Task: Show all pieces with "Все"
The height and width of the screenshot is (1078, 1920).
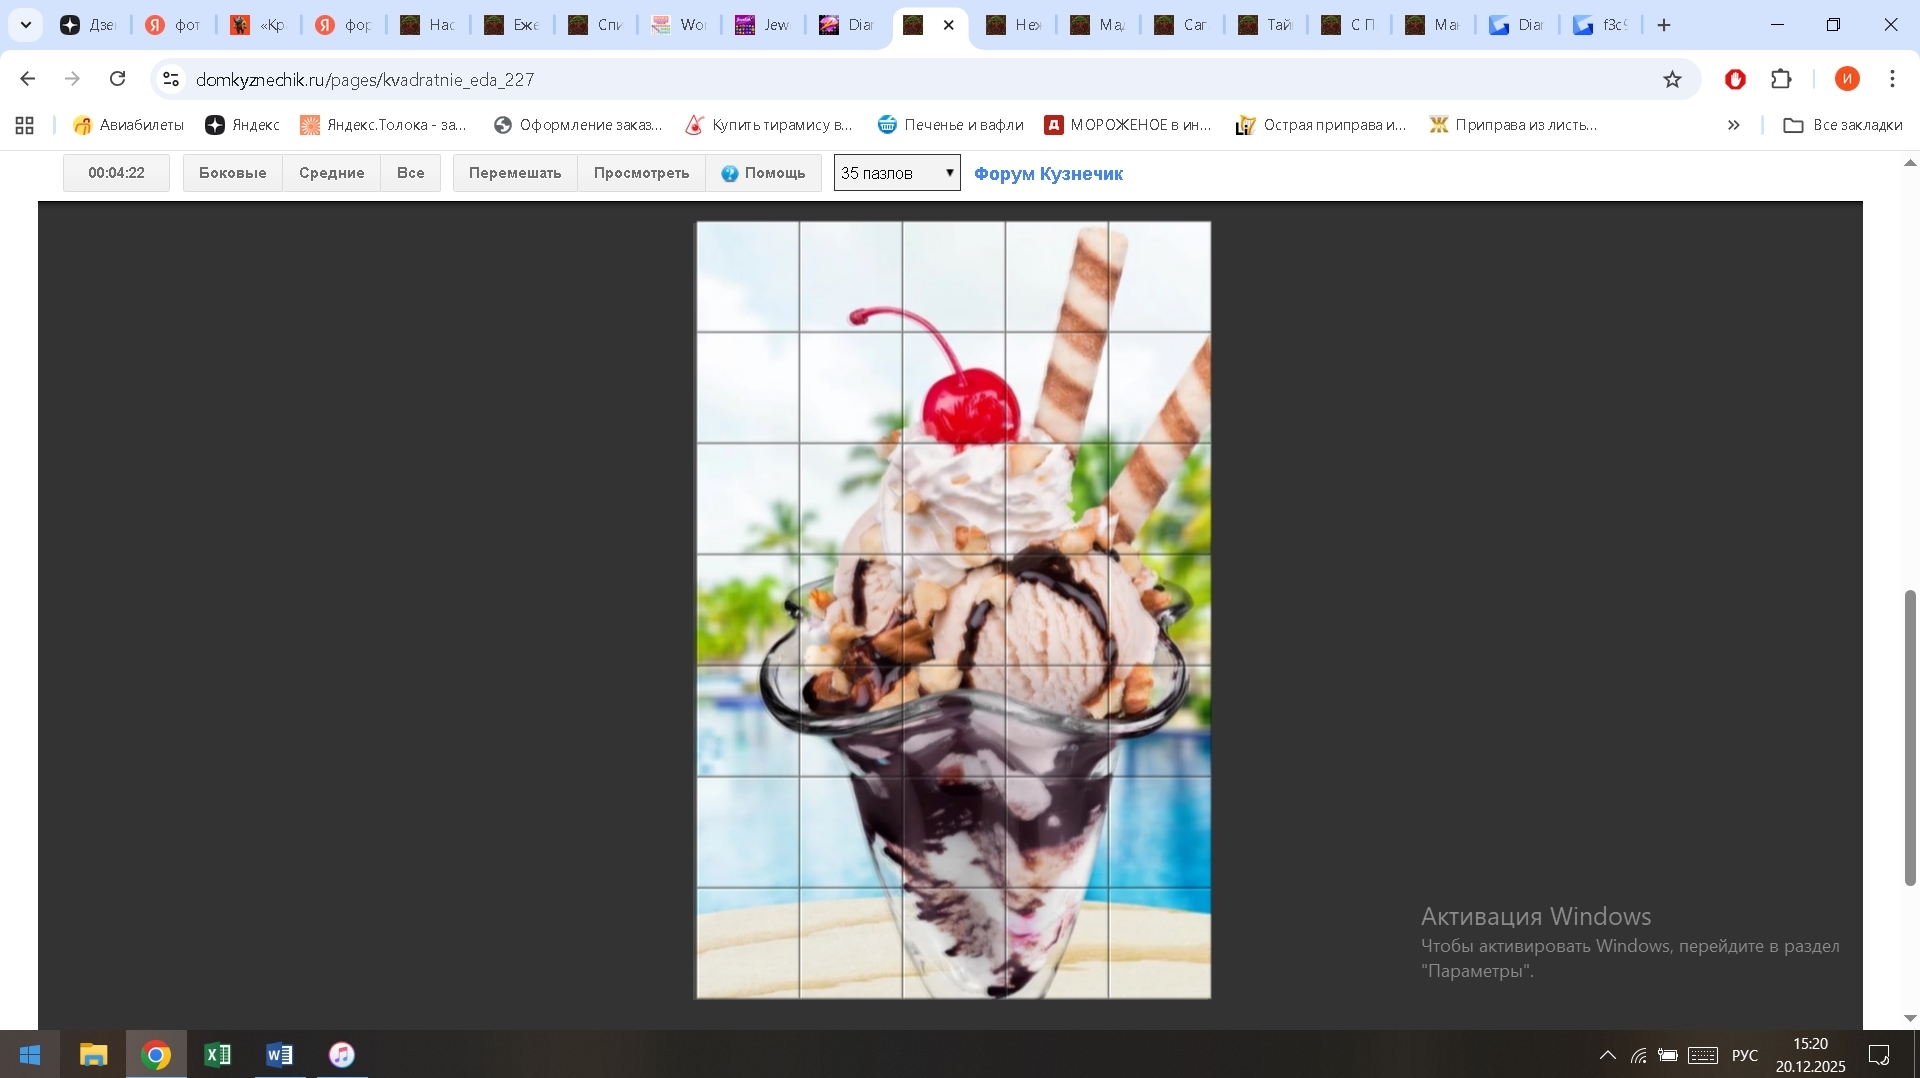Action: (411, 173)
